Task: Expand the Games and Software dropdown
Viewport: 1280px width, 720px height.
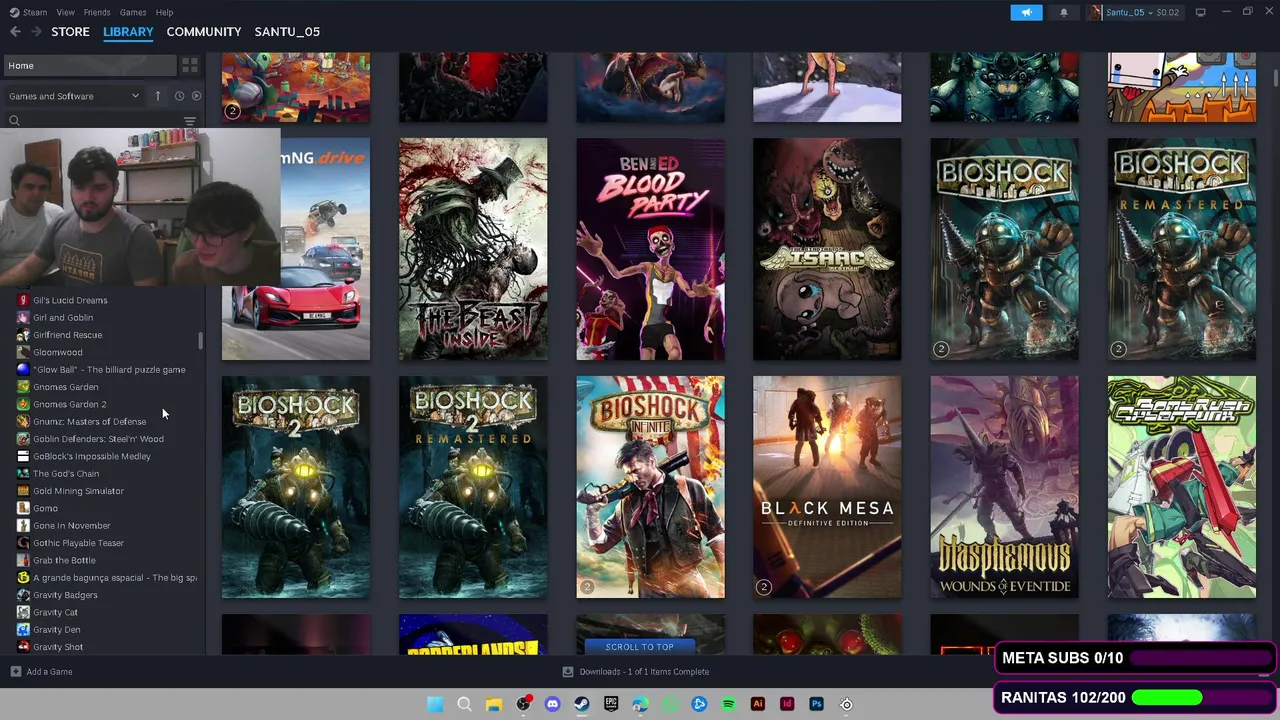Action: point(74,96)
